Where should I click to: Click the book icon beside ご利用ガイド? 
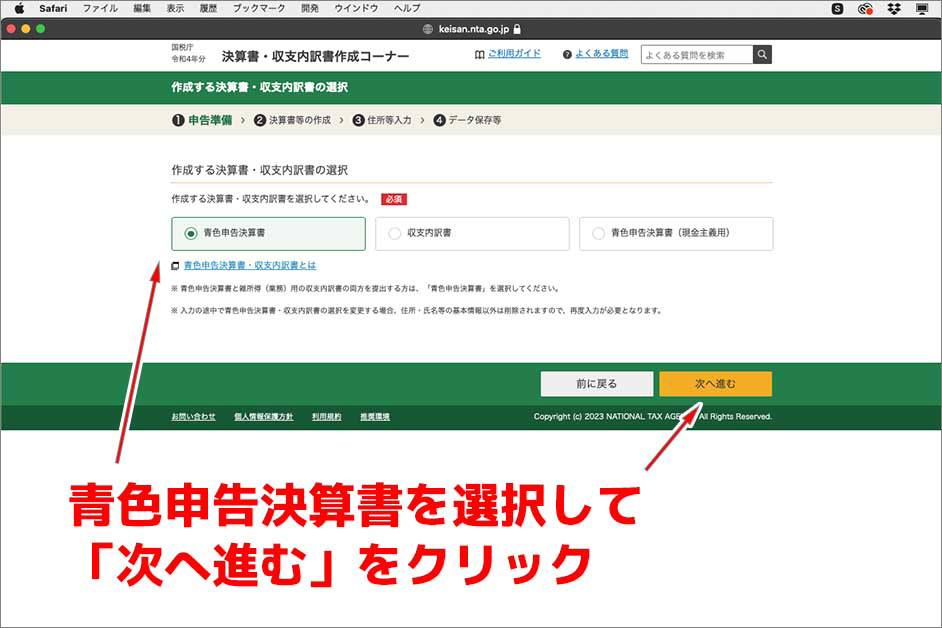click(x=480, y=53)
